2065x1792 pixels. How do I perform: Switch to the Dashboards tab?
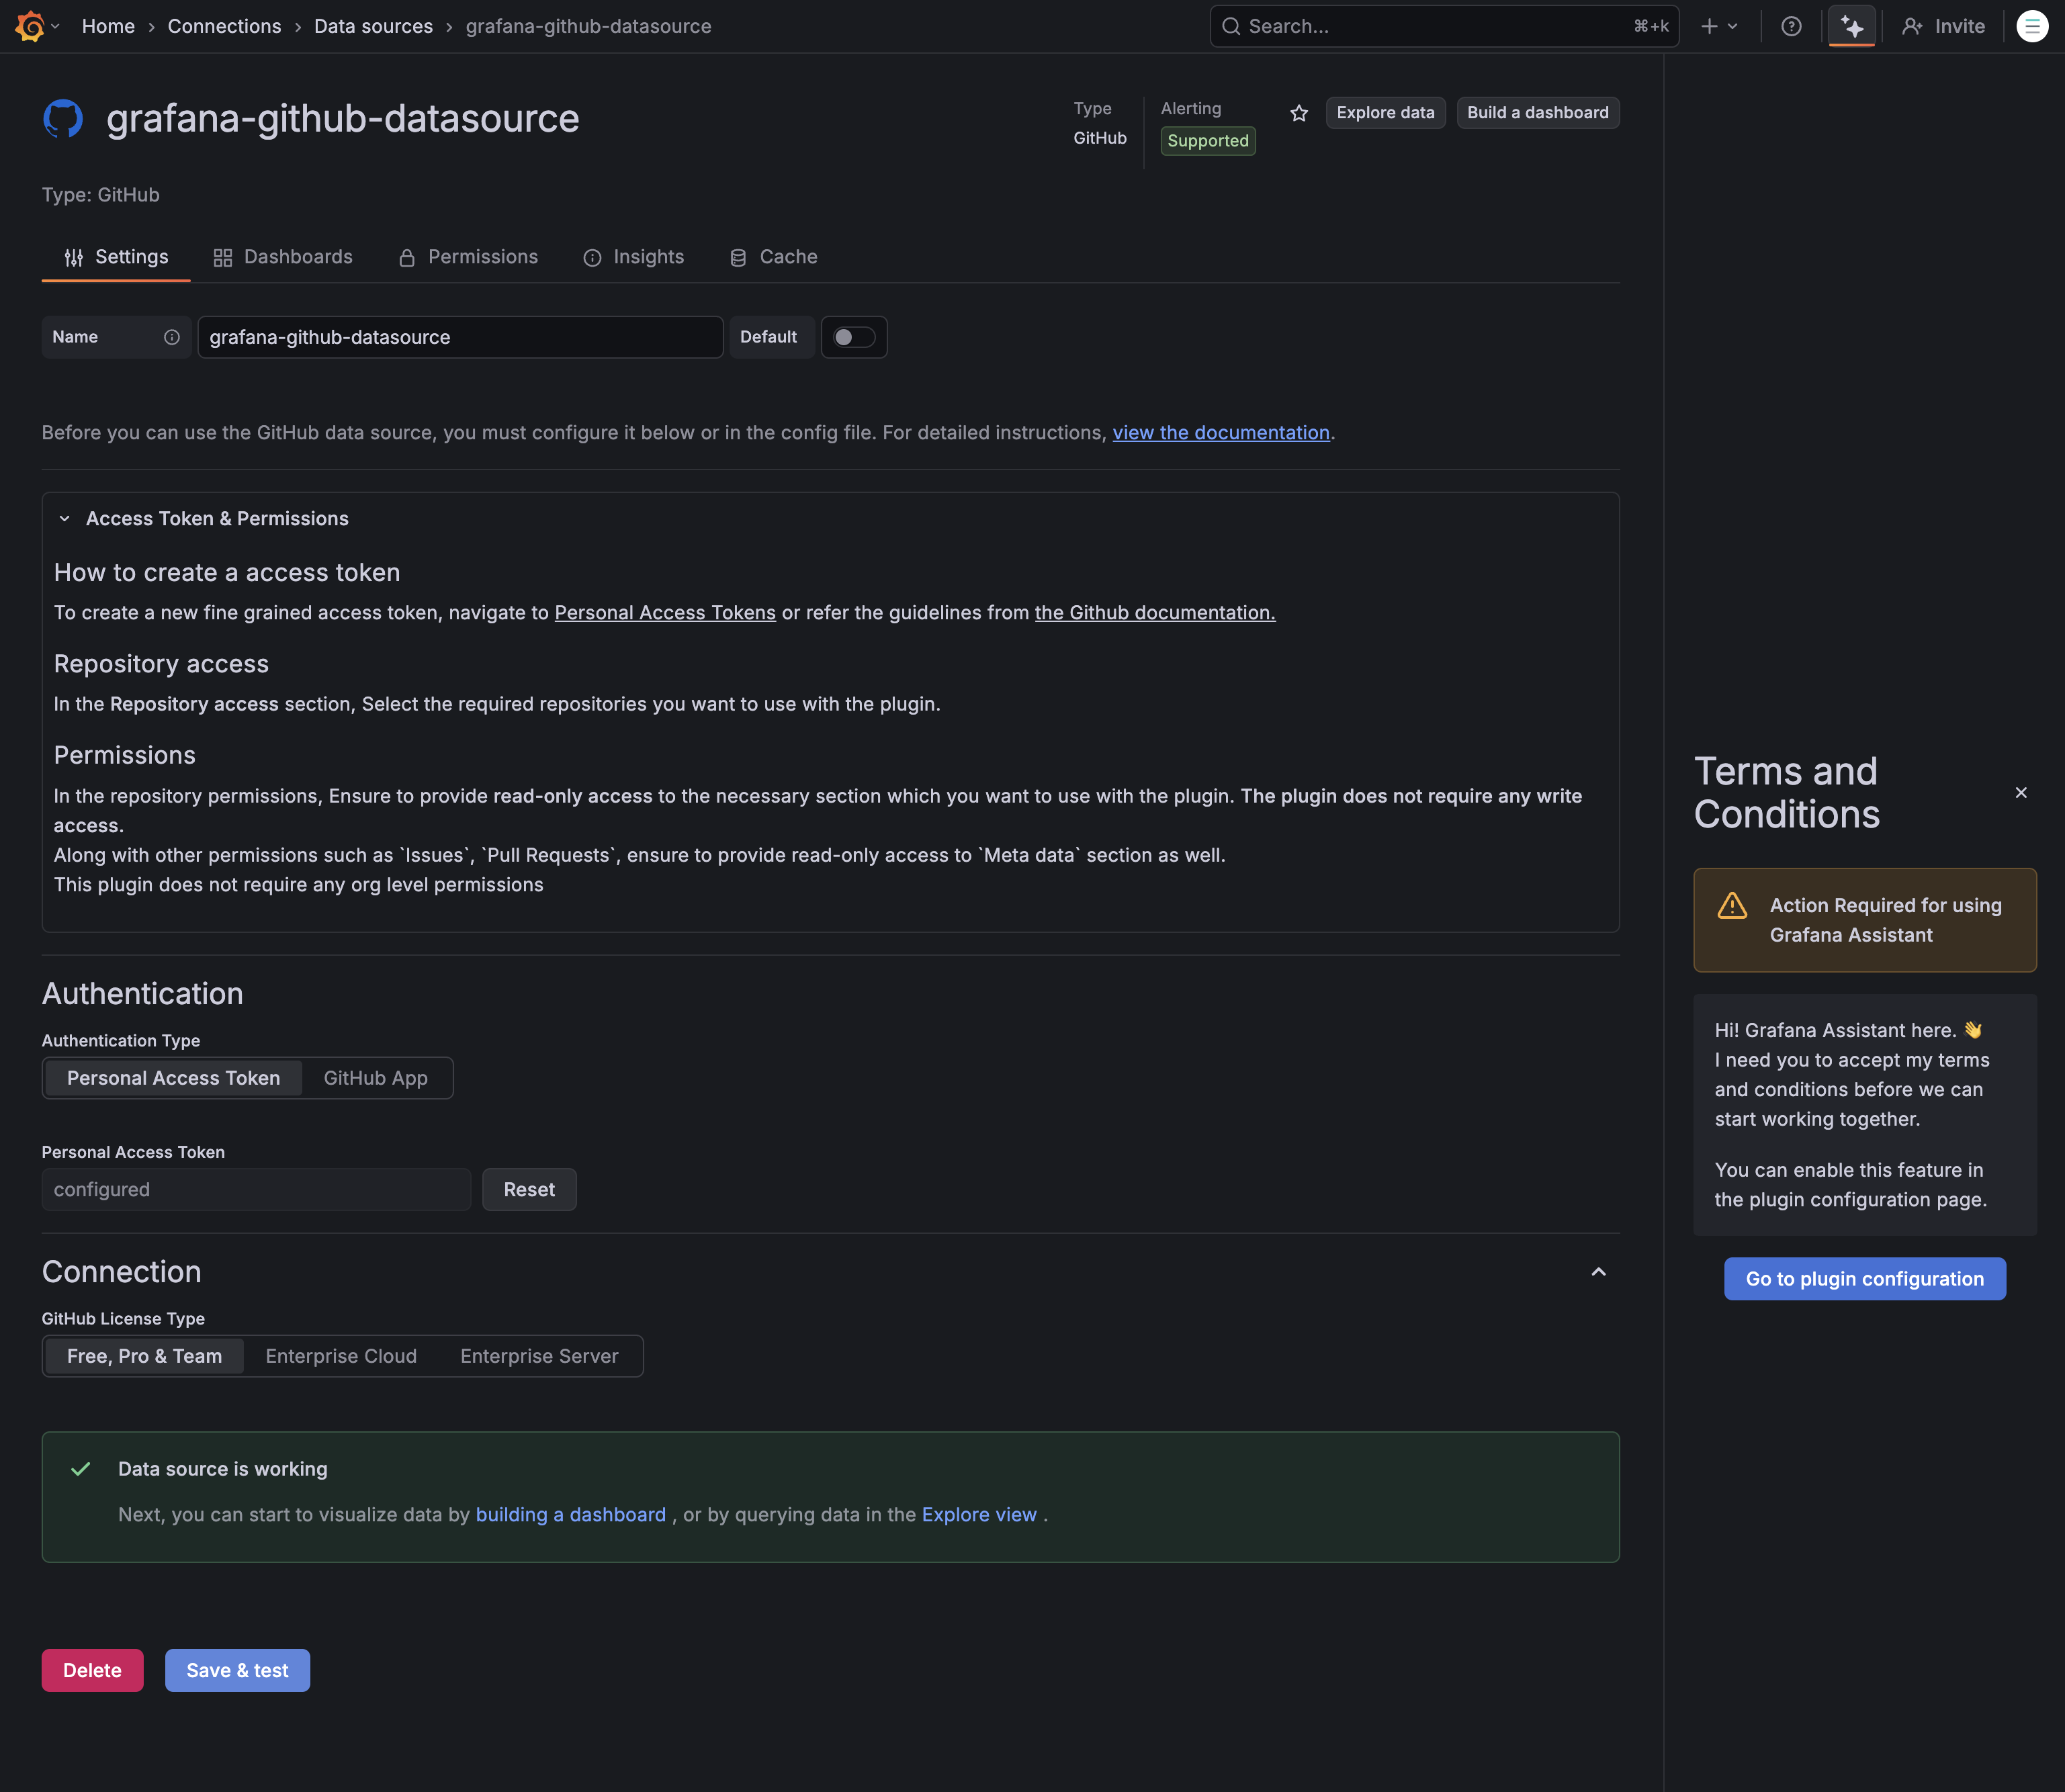pyautogui.click(x=283, y=257)
